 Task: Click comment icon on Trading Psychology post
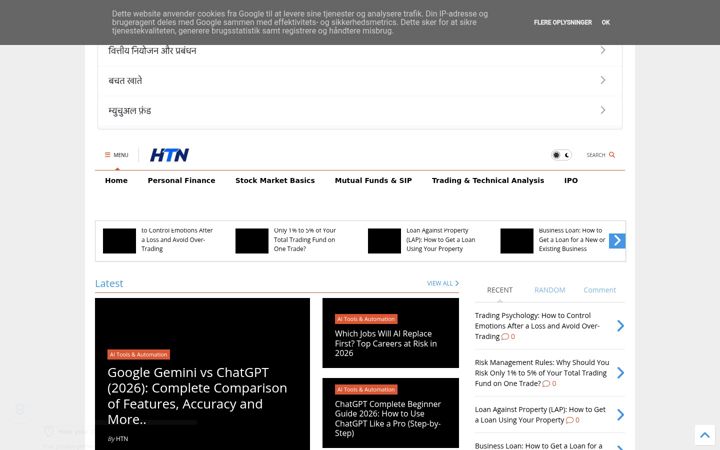click(505, 337)
